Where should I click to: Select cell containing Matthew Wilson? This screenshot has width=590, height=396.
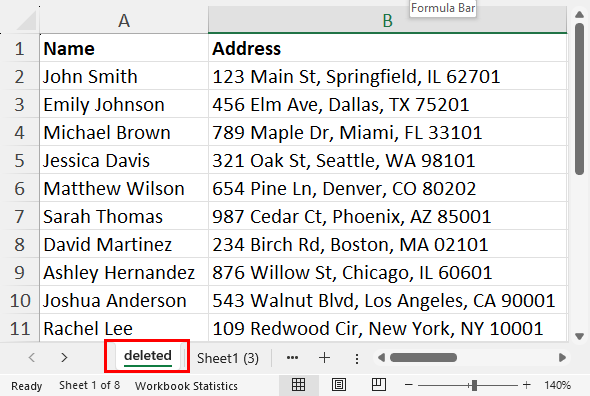[124, 188]
